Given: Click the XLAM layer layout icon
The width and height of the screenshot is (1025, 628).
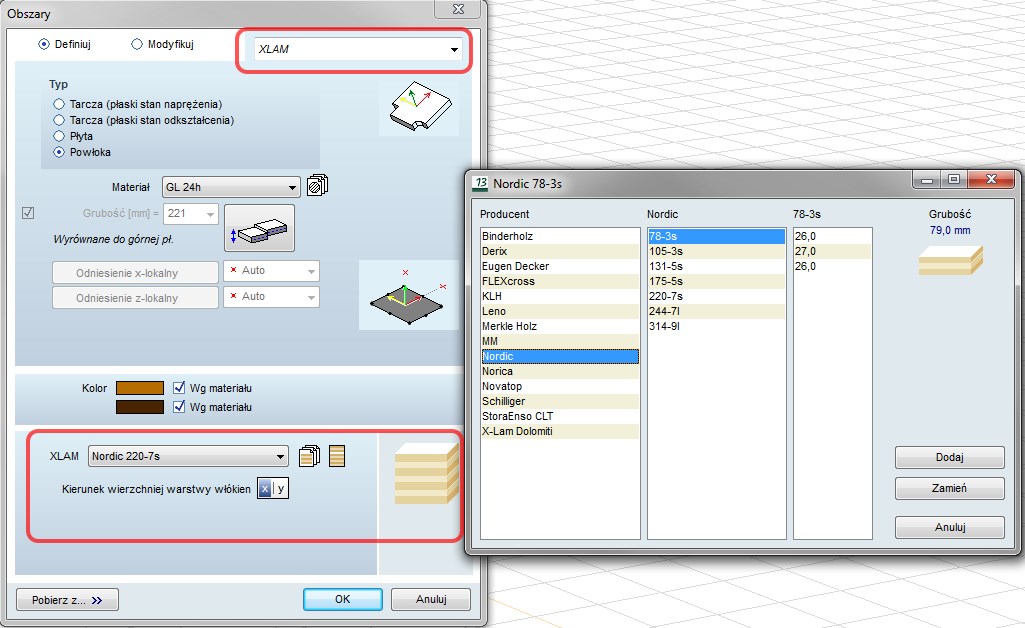Looking at the screenshot, I should tap(337, 457).
